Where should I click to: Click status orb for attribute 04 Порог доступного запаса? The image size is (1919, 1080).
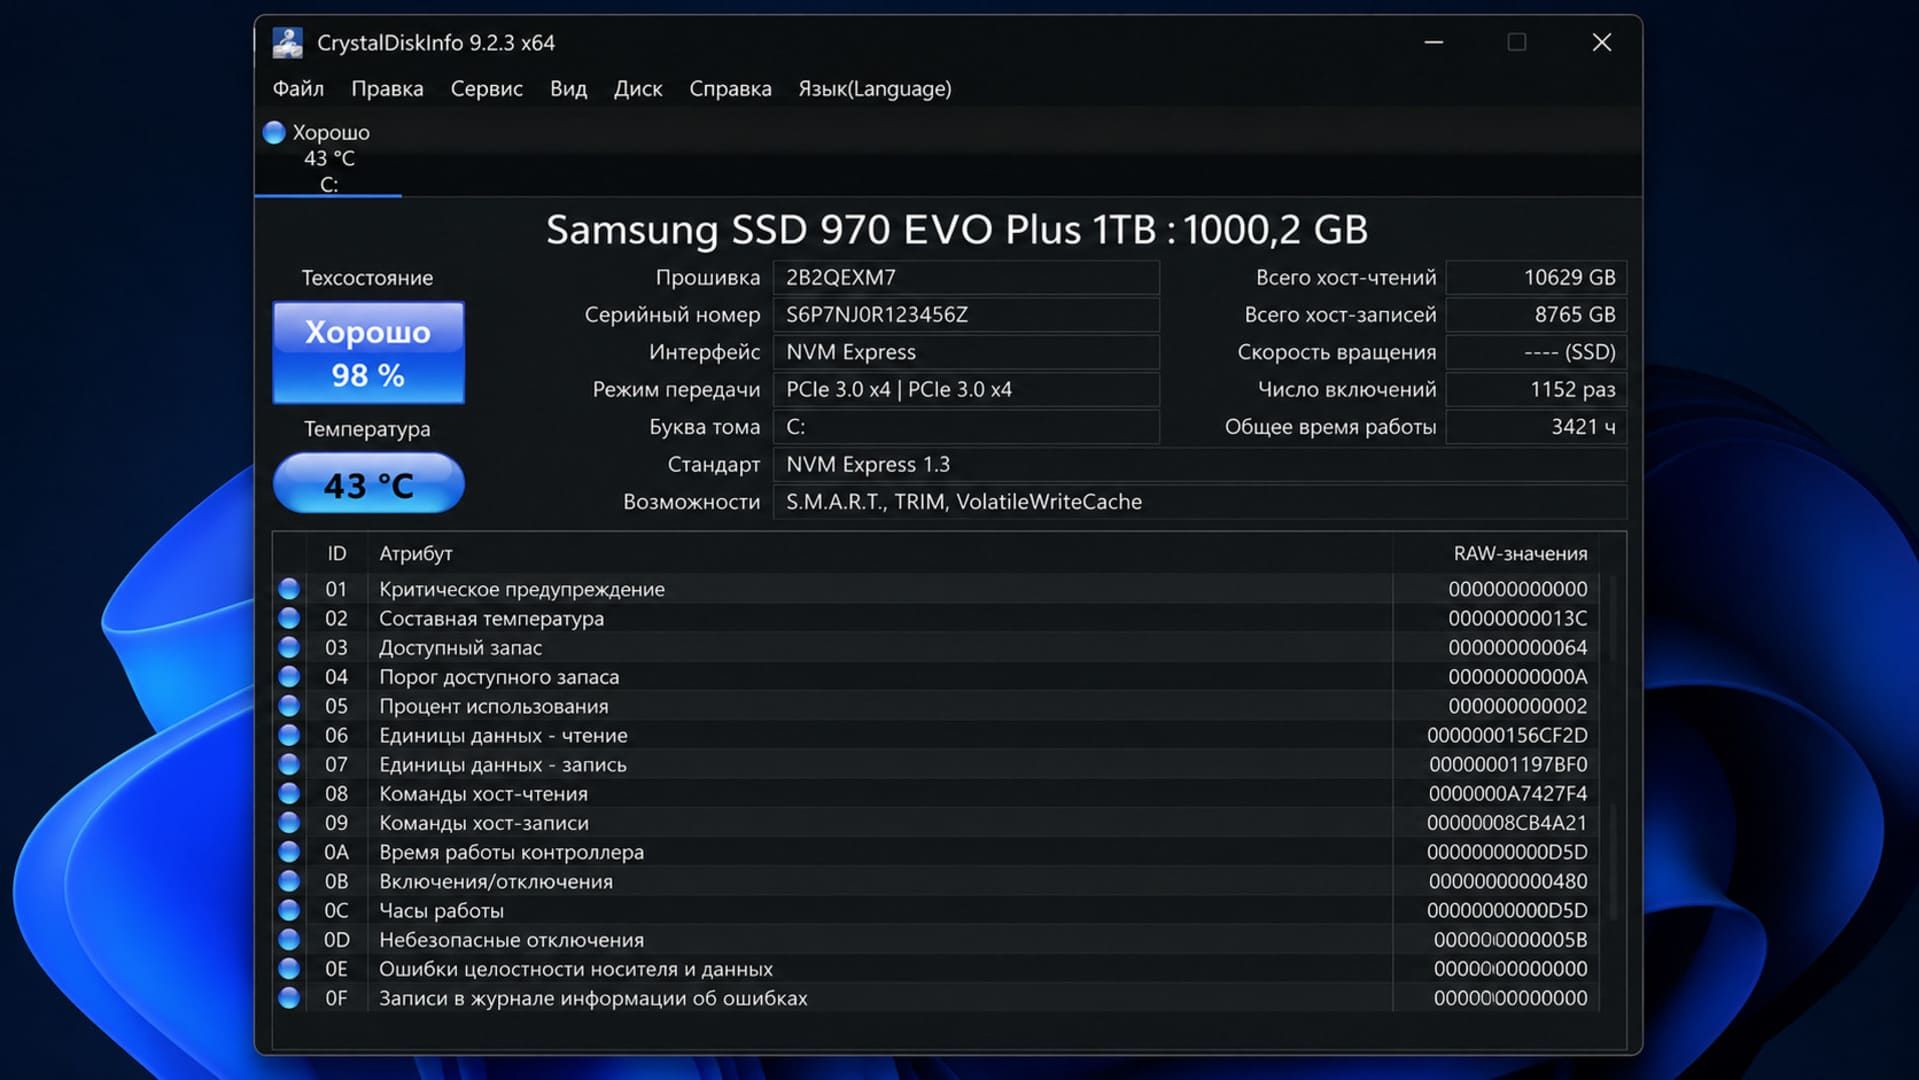point(289,677)
